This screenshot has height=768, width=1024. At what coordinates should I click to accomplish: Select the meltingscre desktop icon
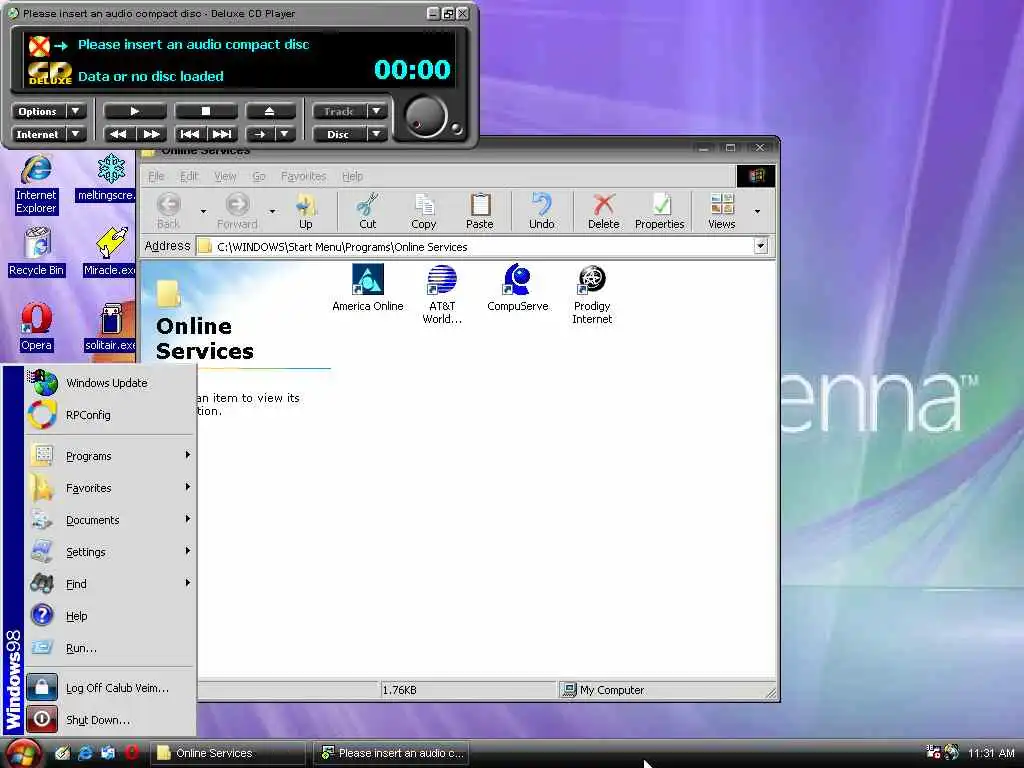click(107, 178)
